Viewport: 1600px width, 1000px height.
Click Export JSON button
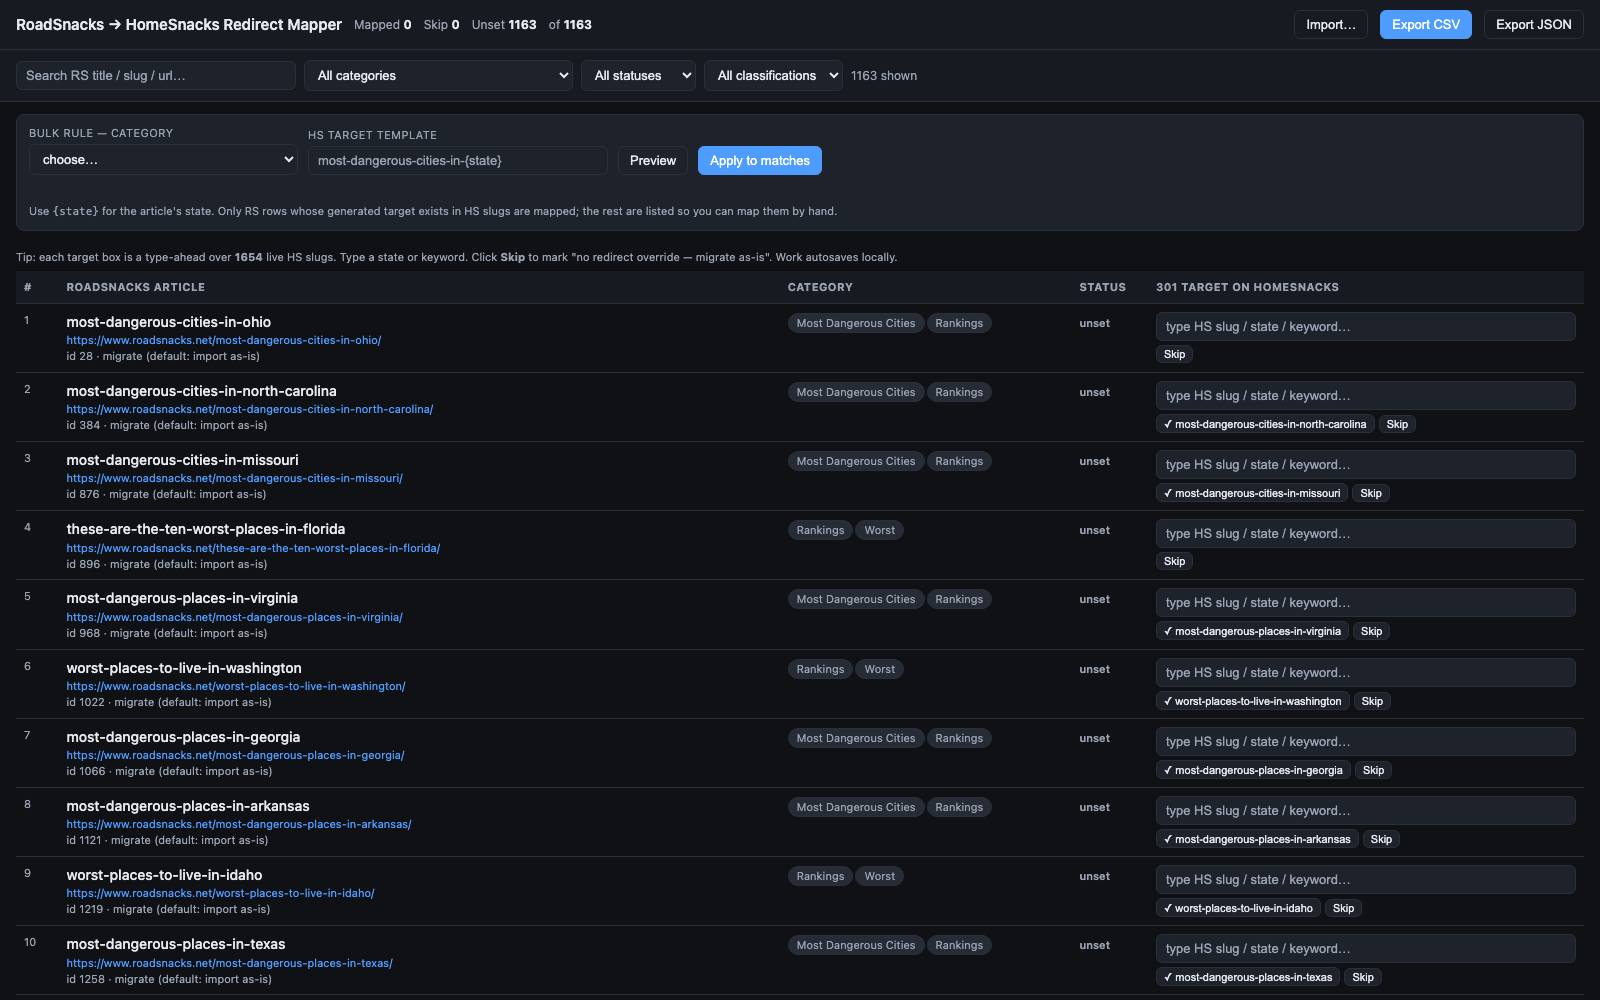tap(1533, 25)
